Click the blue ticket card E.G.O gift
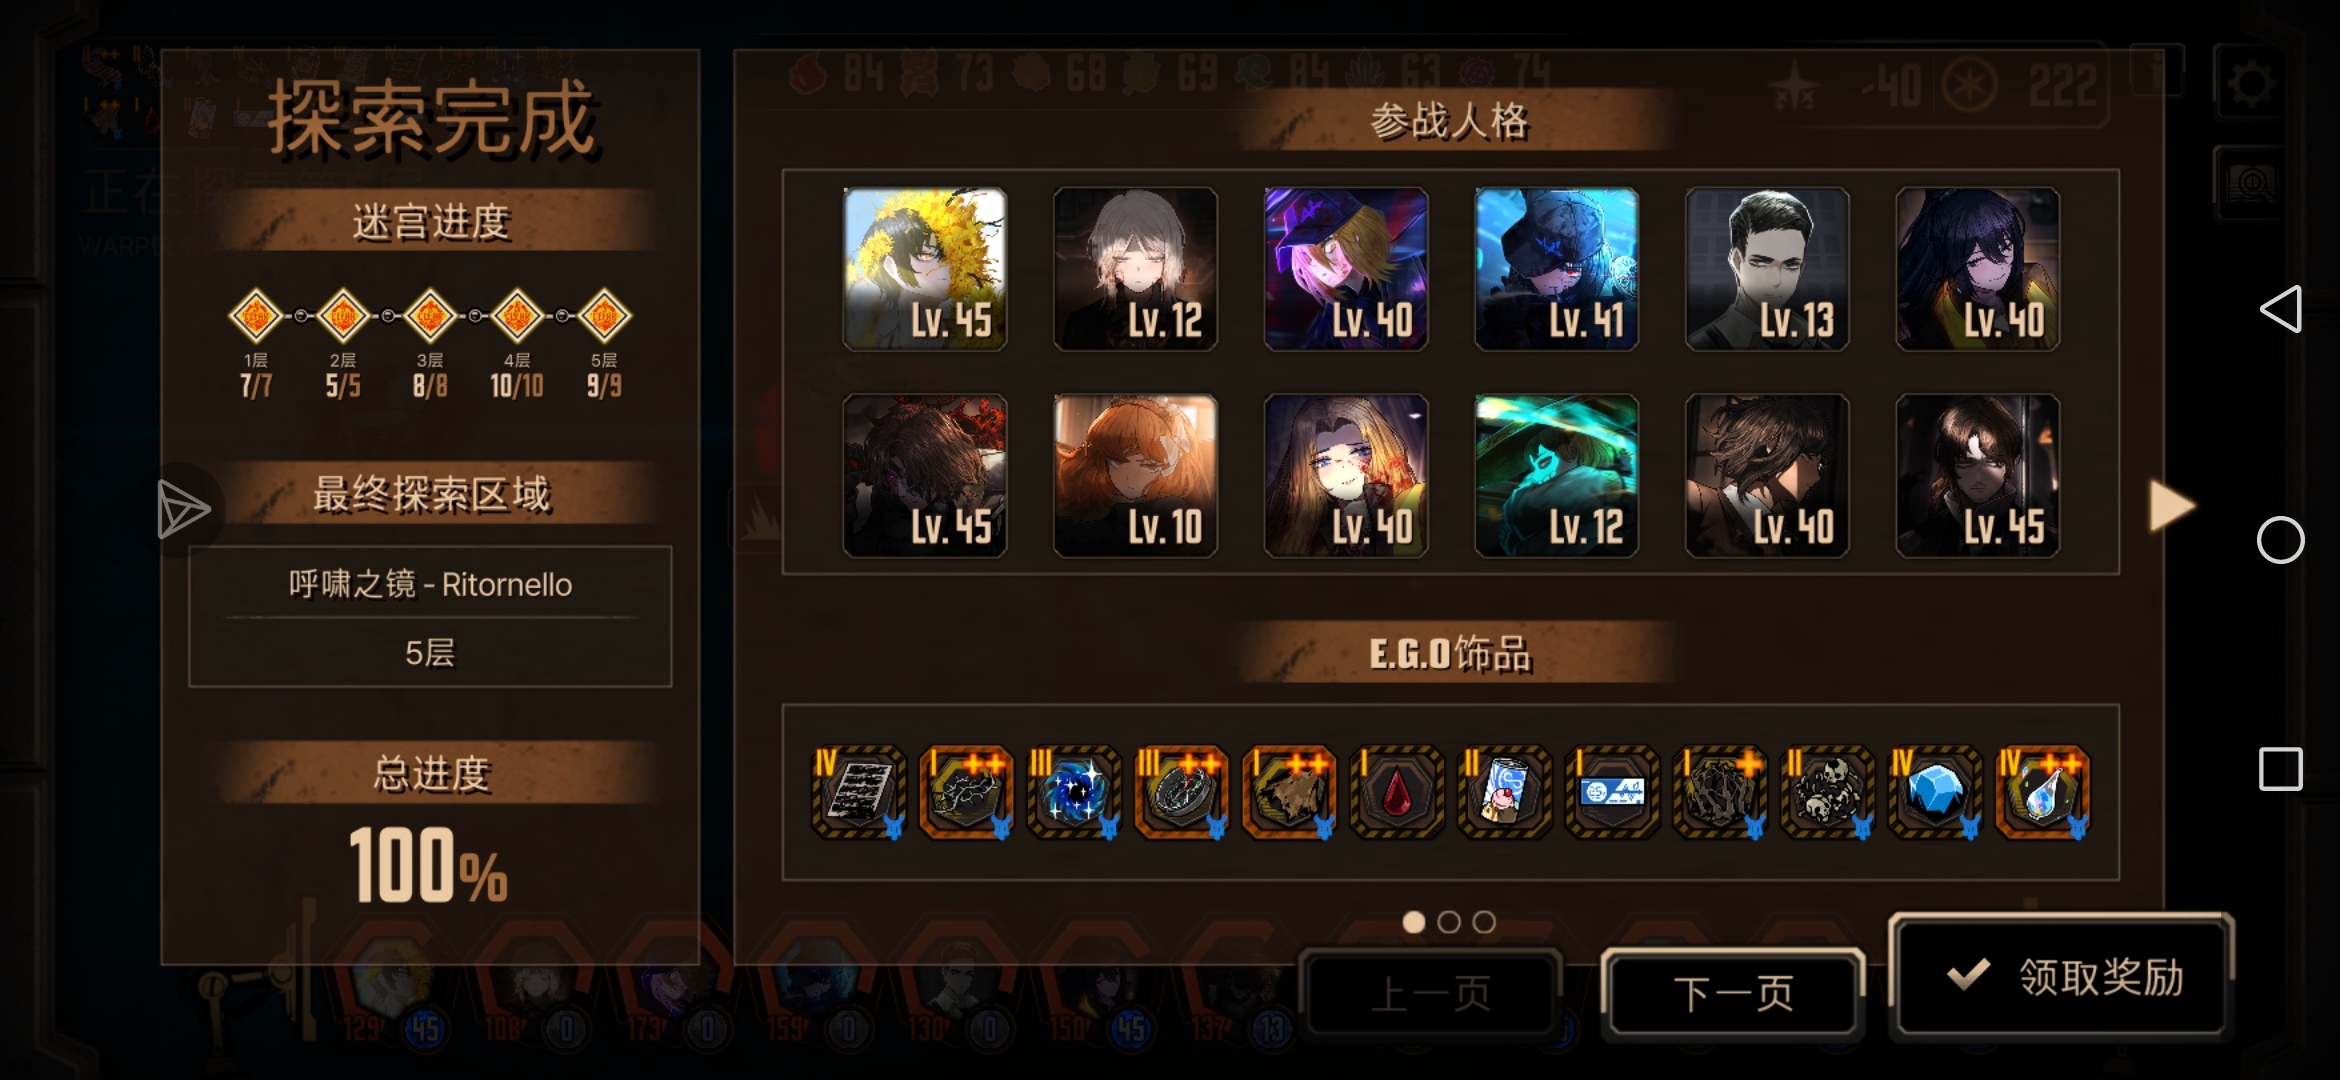Screen dimensions: 2340x1080 [x=1612, y=792]
